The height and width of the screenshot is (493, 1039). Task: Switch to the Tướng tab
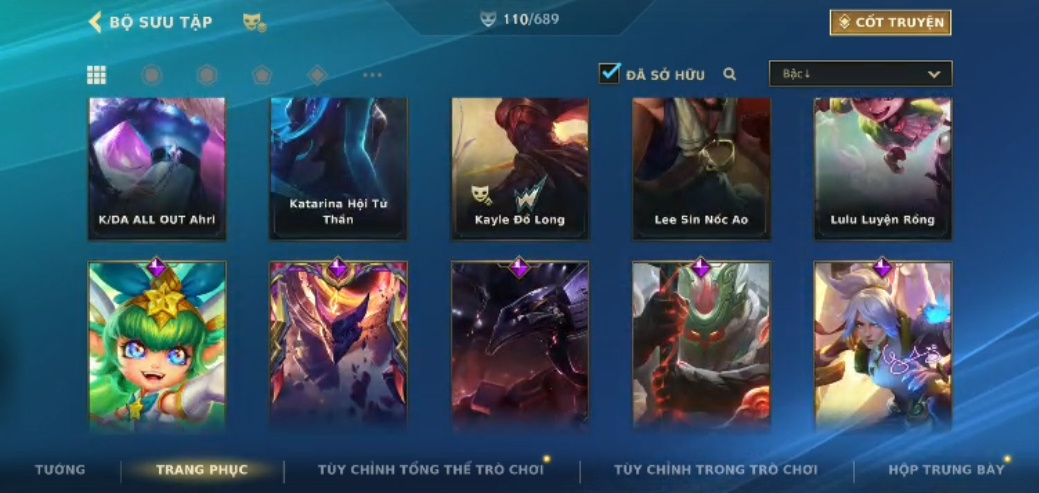tap(60, 470)
